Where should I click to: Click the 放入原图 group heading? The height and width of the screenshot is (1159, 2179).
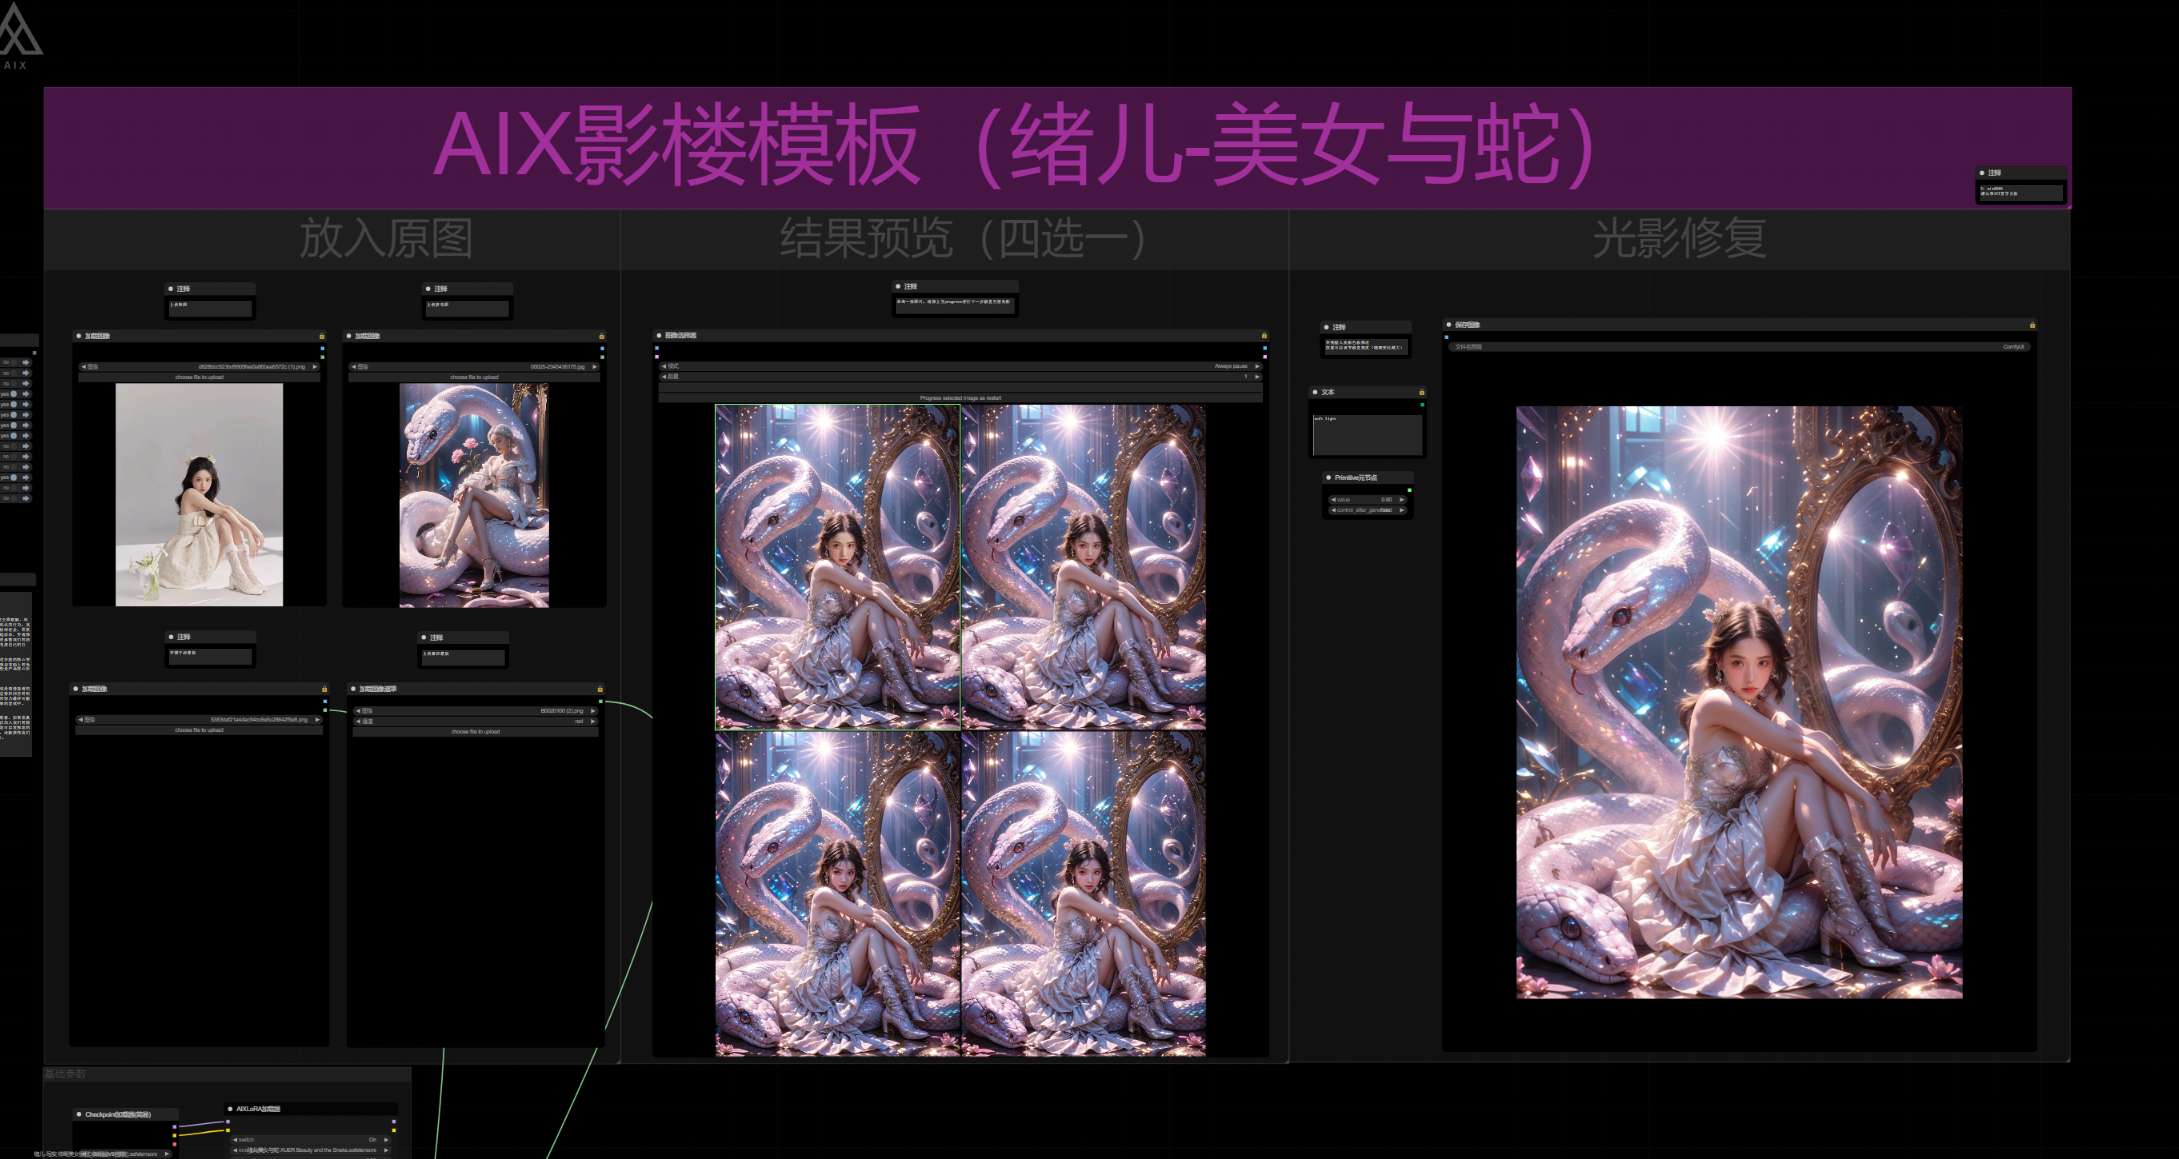point(386,239)
